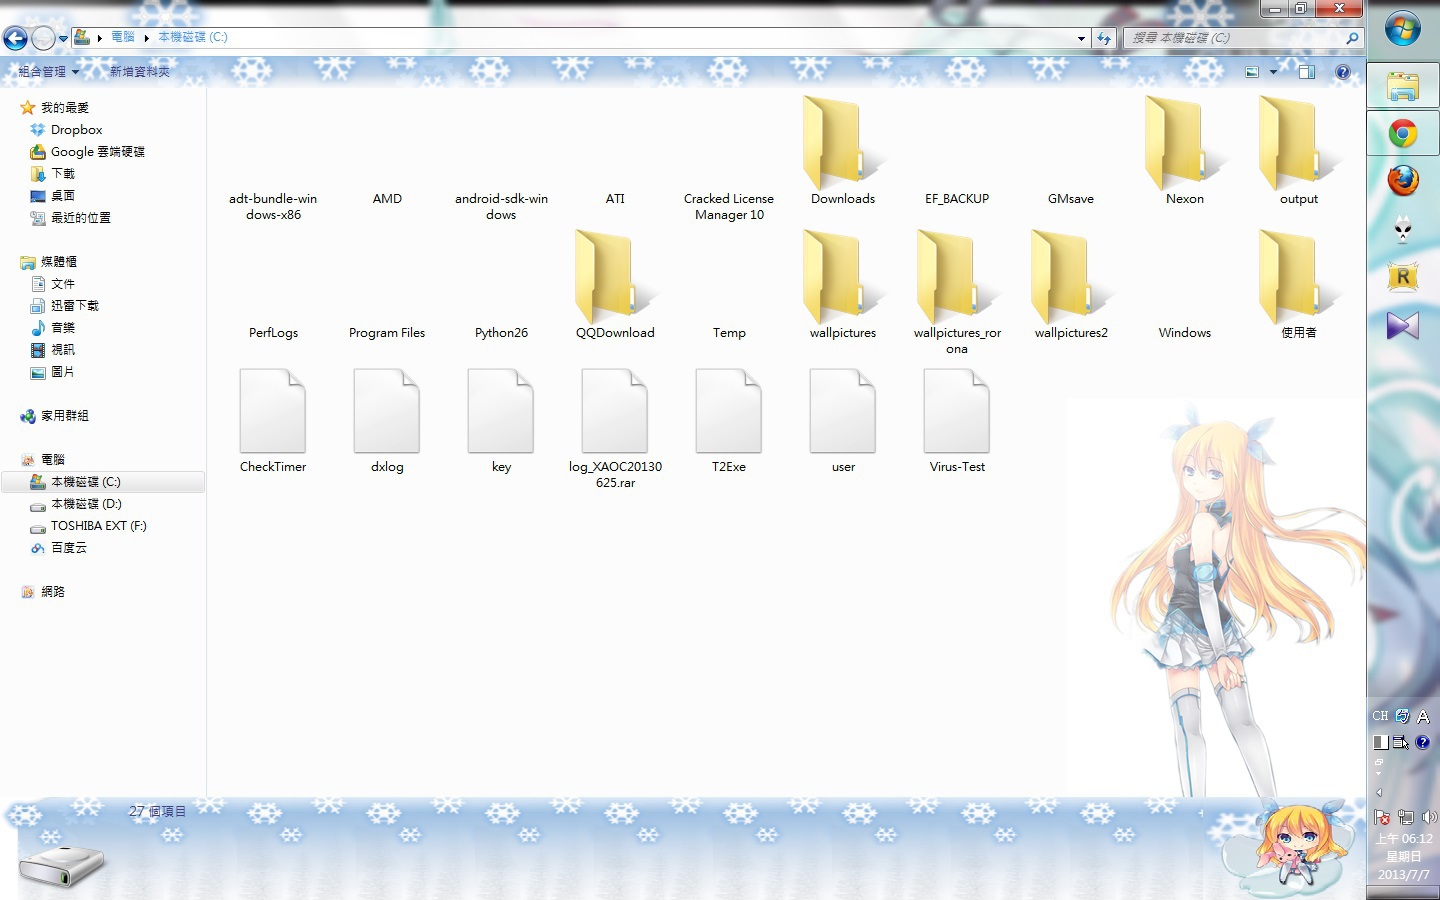
Task: Click the Forward navigation arrow
Action: pos(43,38)
